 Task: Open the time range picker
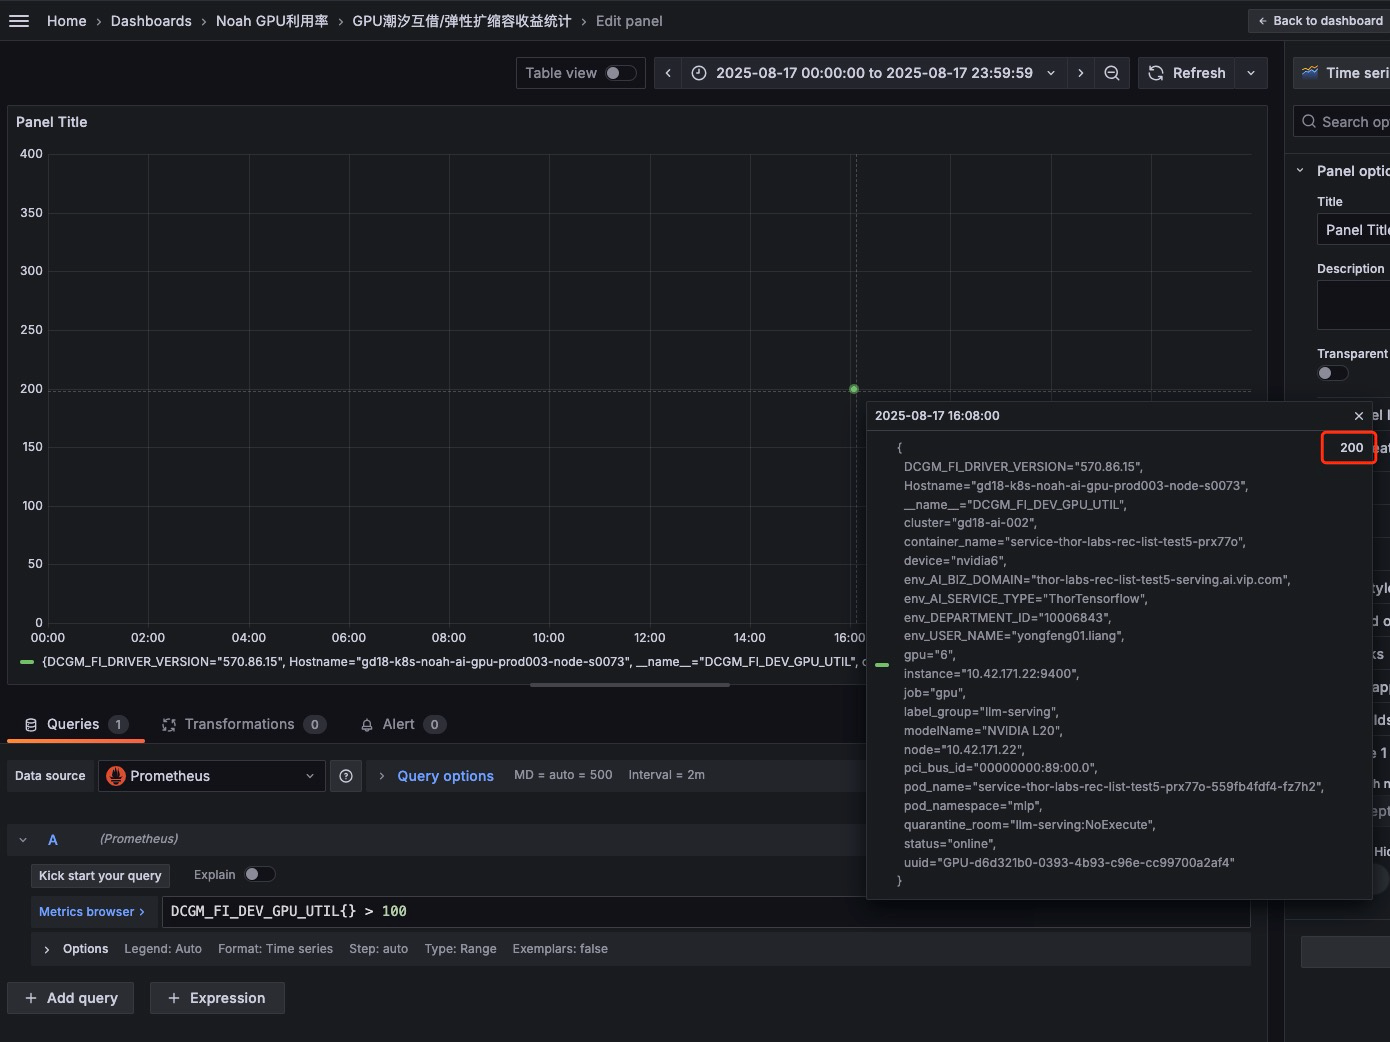(x=872, y=73)
